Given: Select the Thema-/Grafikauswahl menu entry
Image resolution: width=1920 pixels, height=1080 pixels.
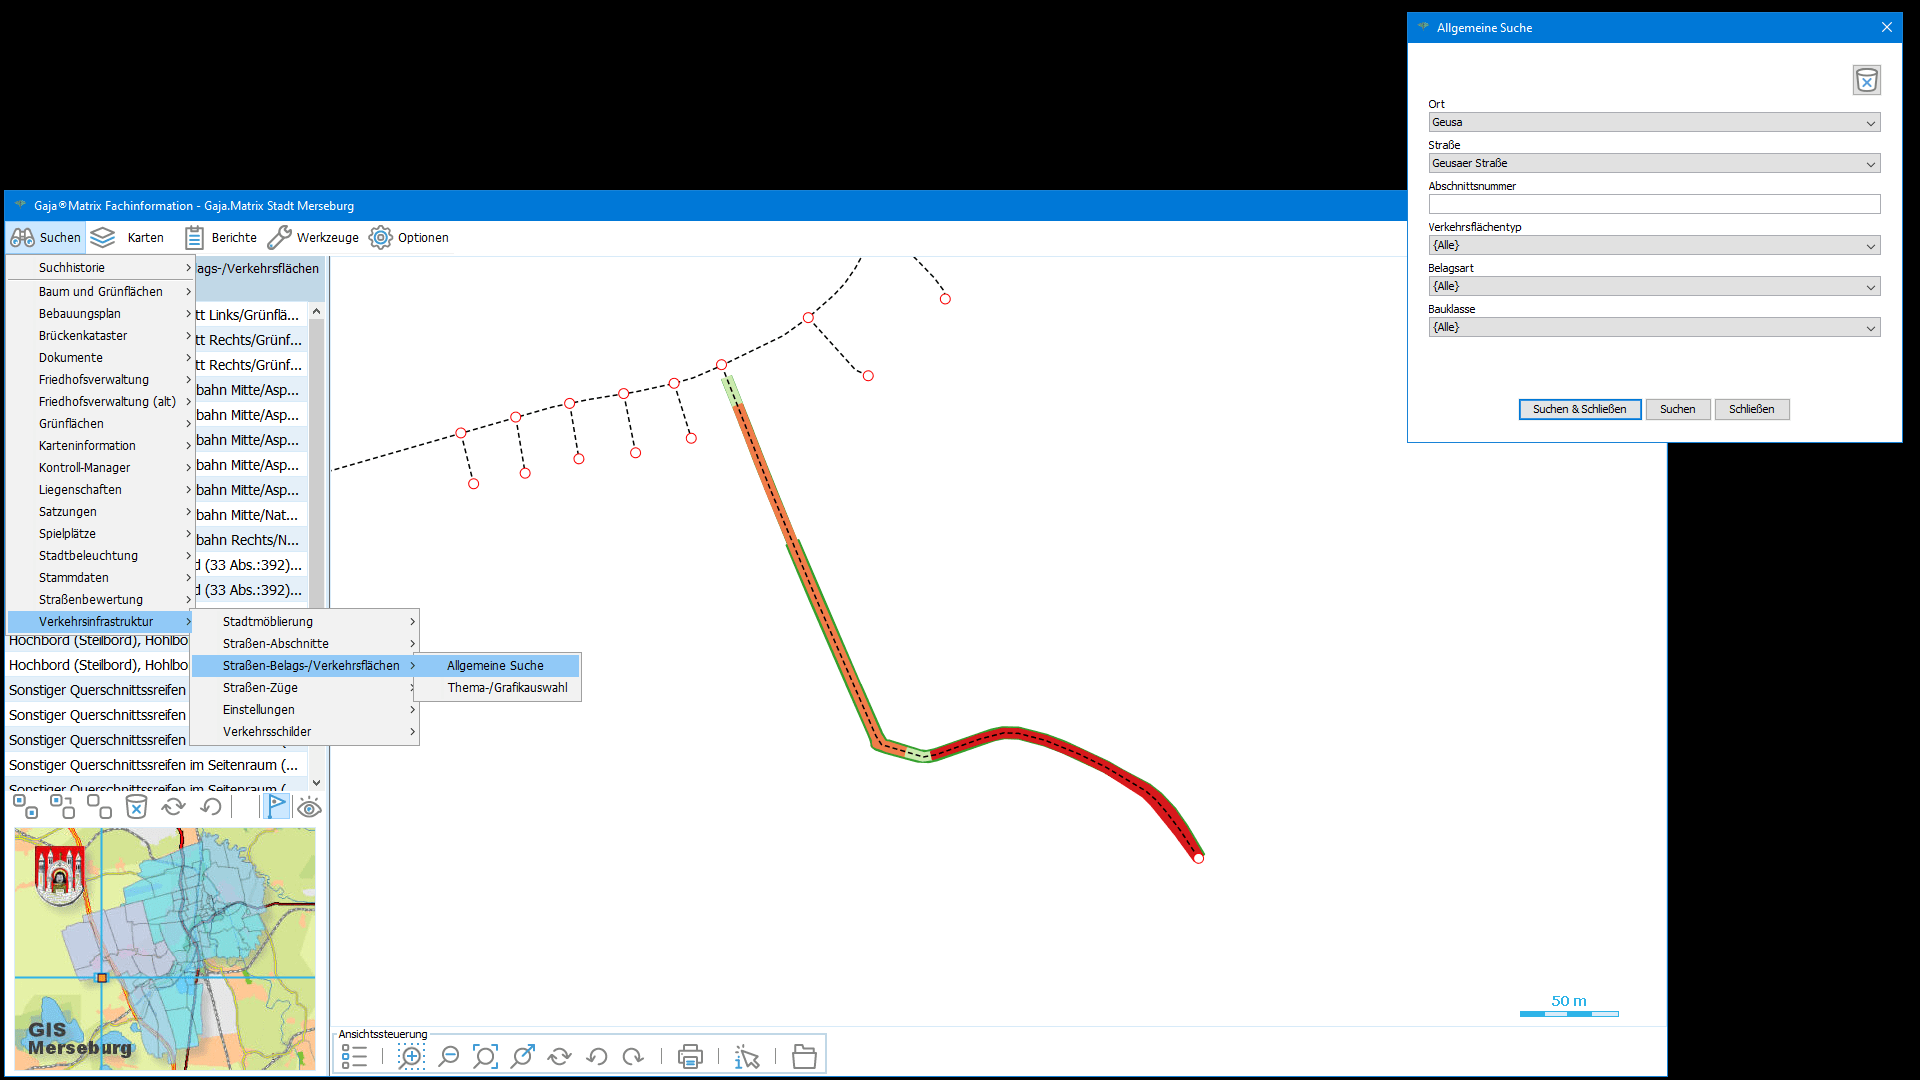Looking at the screenshot, I should tap(507, 687).
